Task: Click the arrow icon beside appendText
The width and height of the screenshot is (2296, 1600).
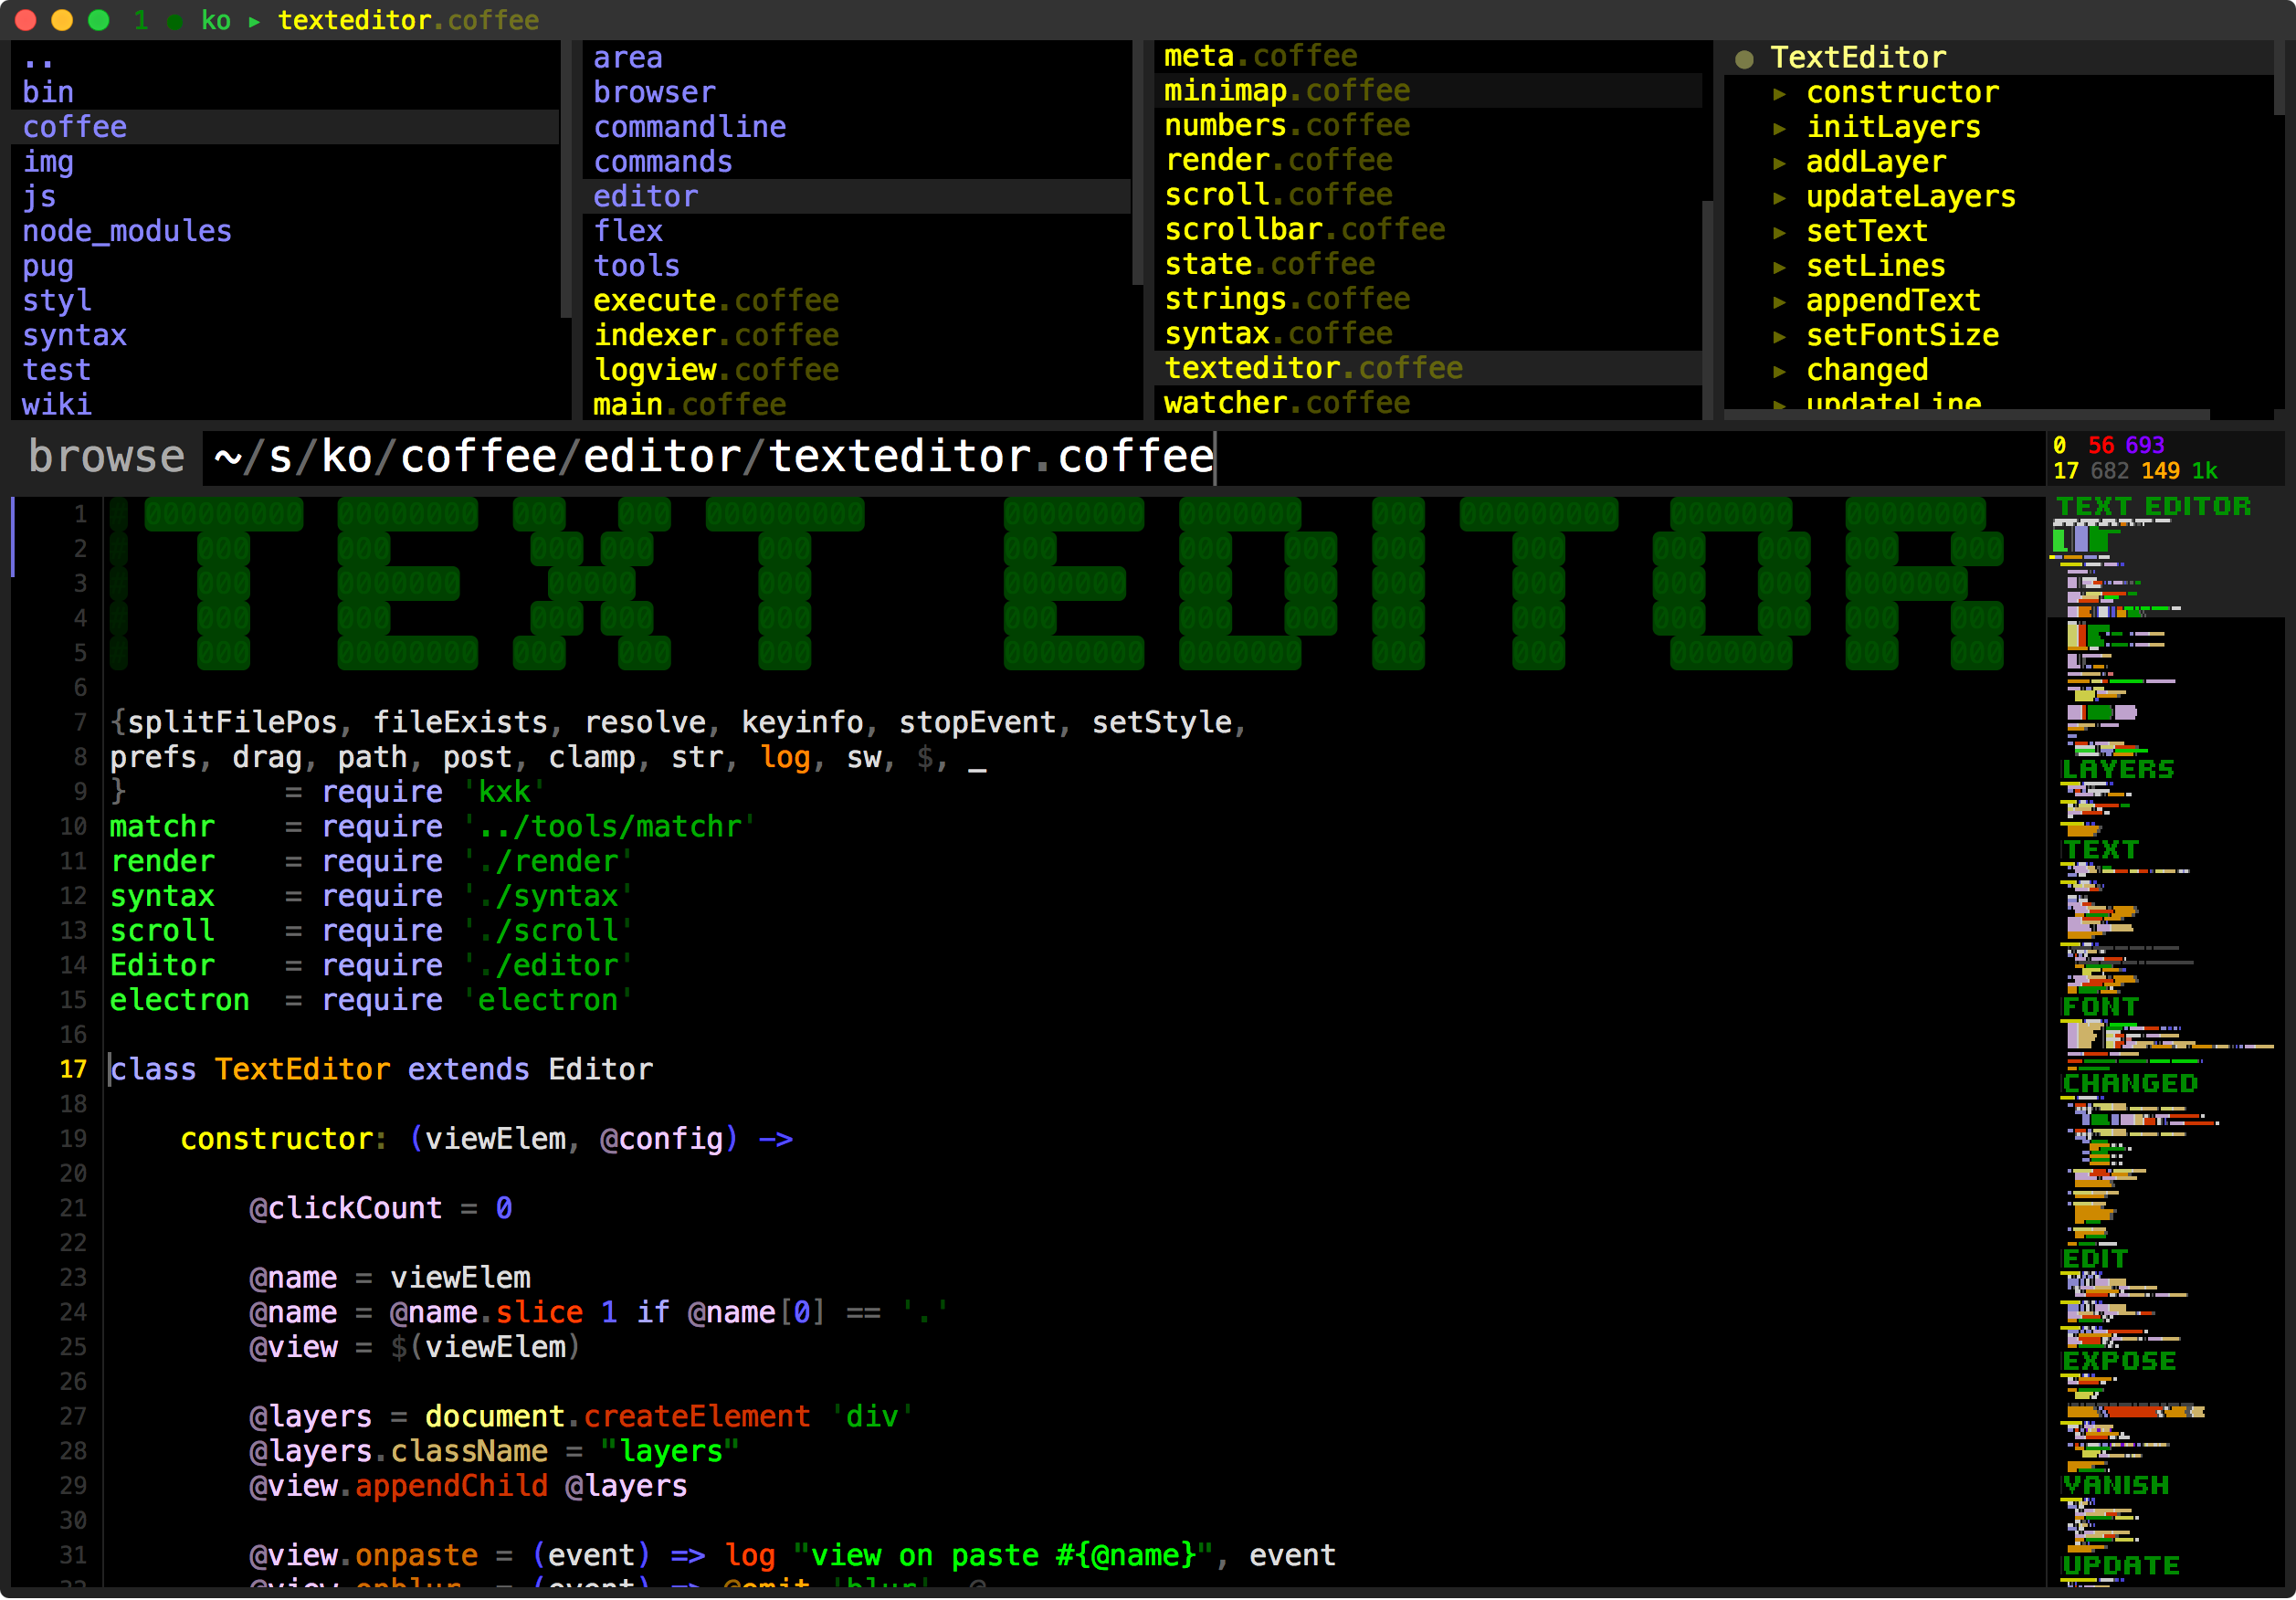Action: [x=1779, y=302]
